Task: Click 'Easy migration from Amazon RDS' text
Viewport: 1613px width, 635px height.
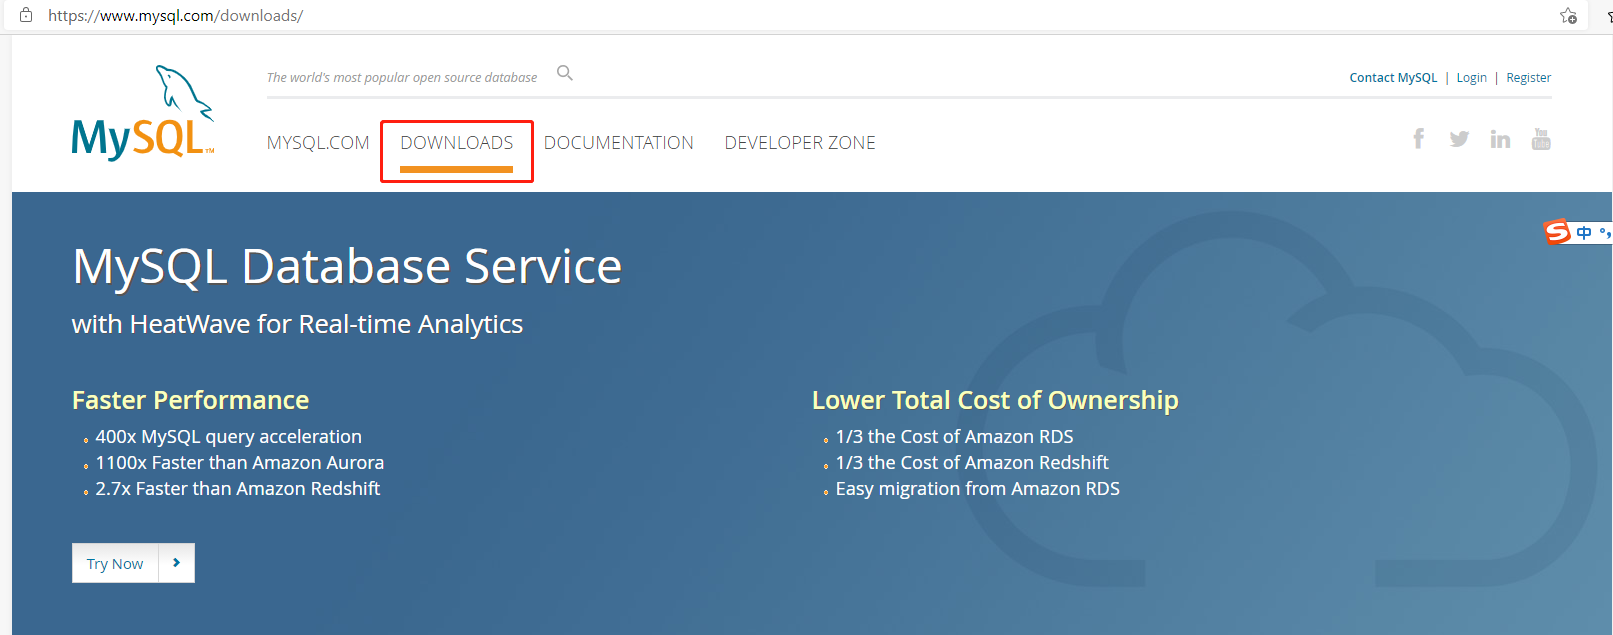Action: click(x=977, y=489)
